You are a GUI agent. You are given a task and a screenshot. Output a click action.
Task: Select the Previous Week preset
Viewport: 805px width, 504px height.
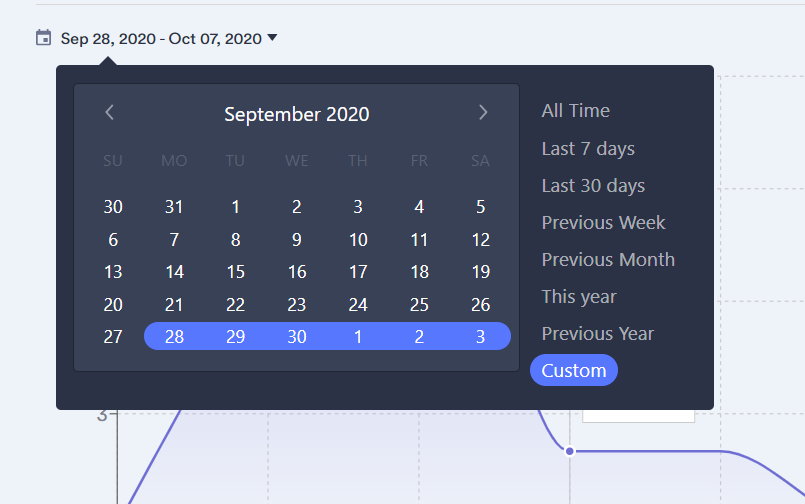coord(603,223)
